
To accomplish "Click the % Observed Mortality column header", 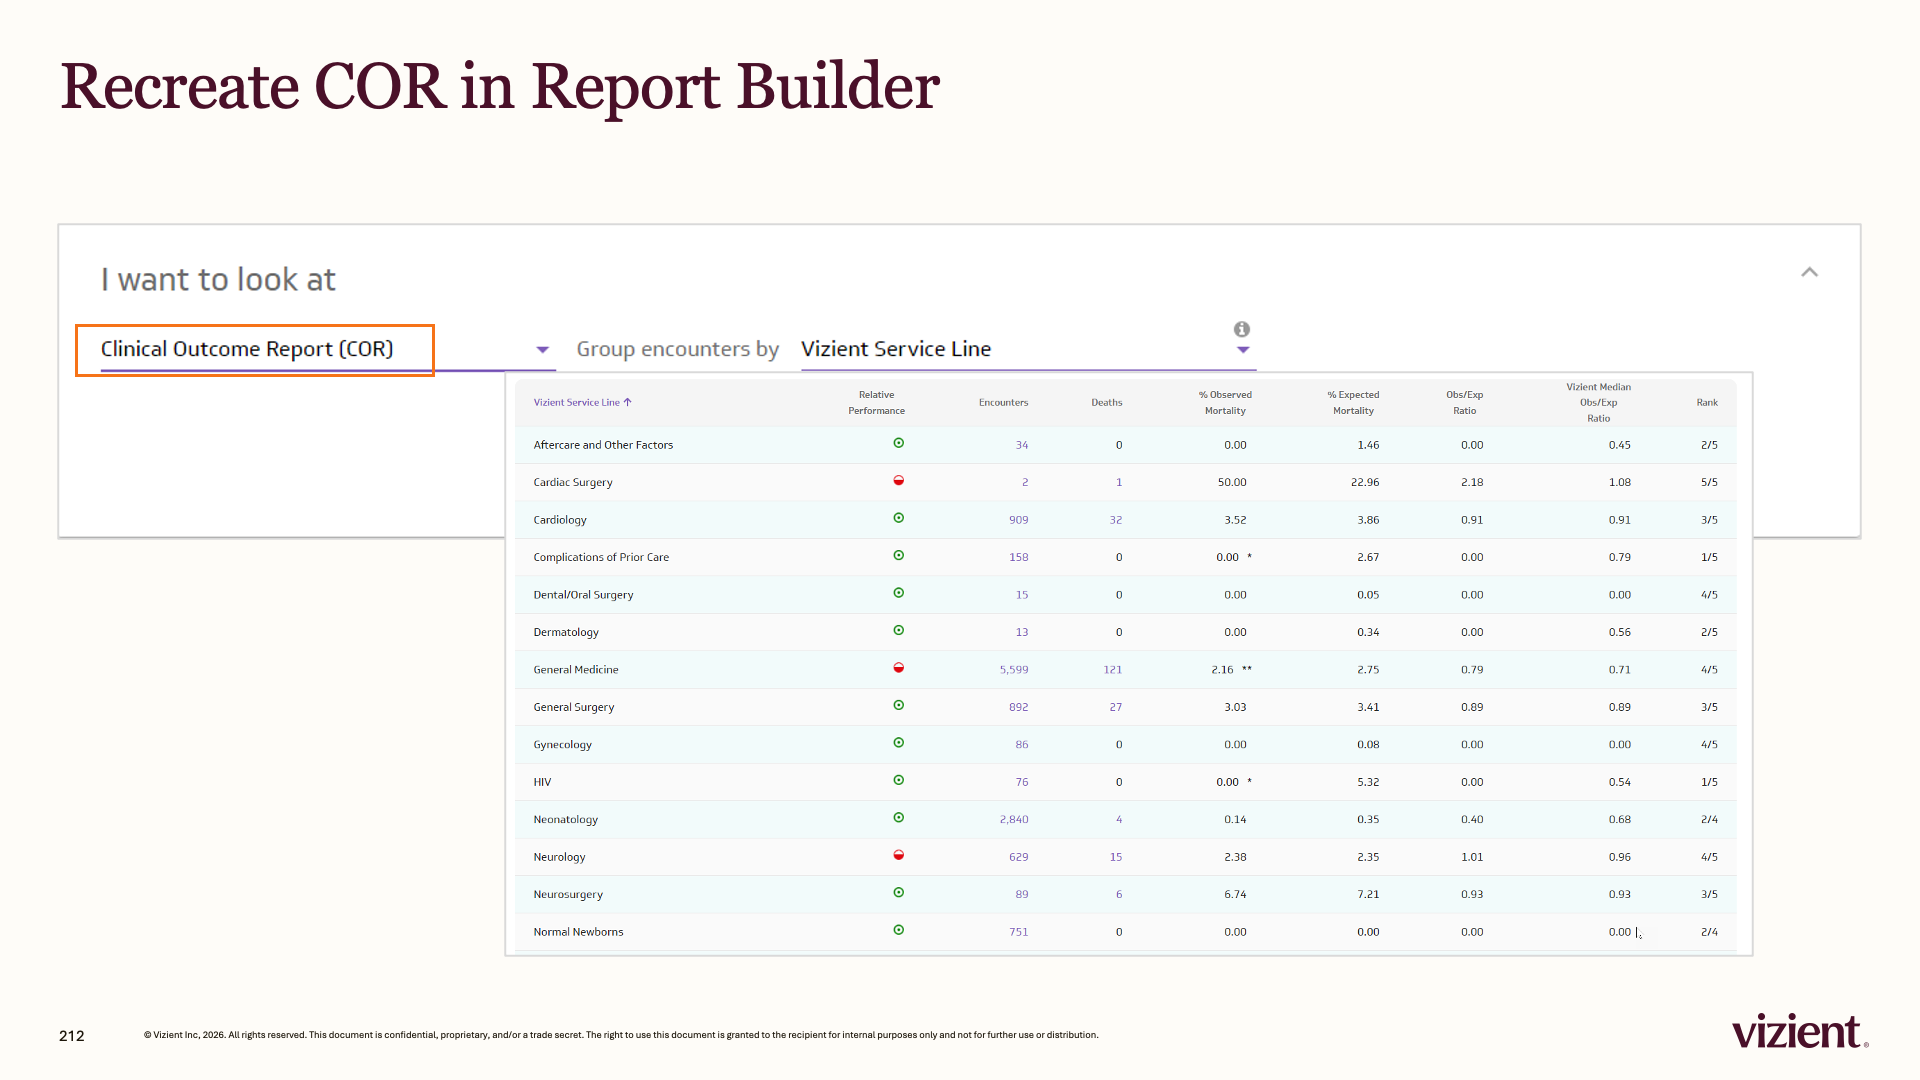I will tap(1225, 403).
